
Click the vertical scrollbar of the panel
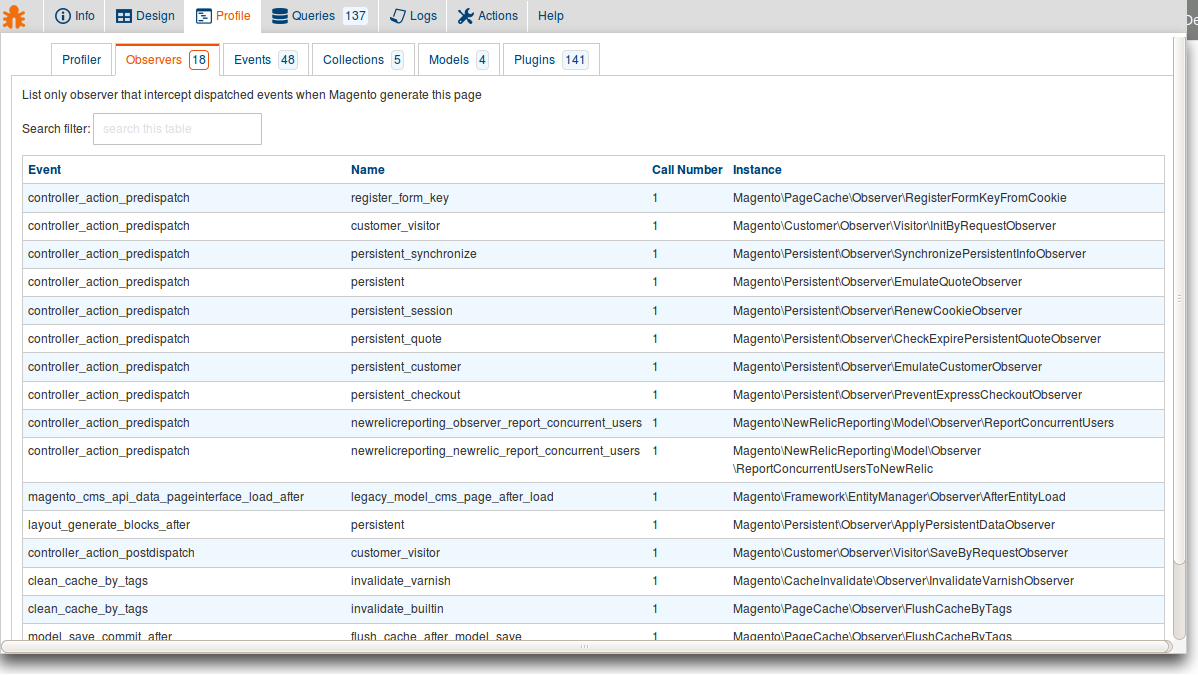coord(1180,298)
